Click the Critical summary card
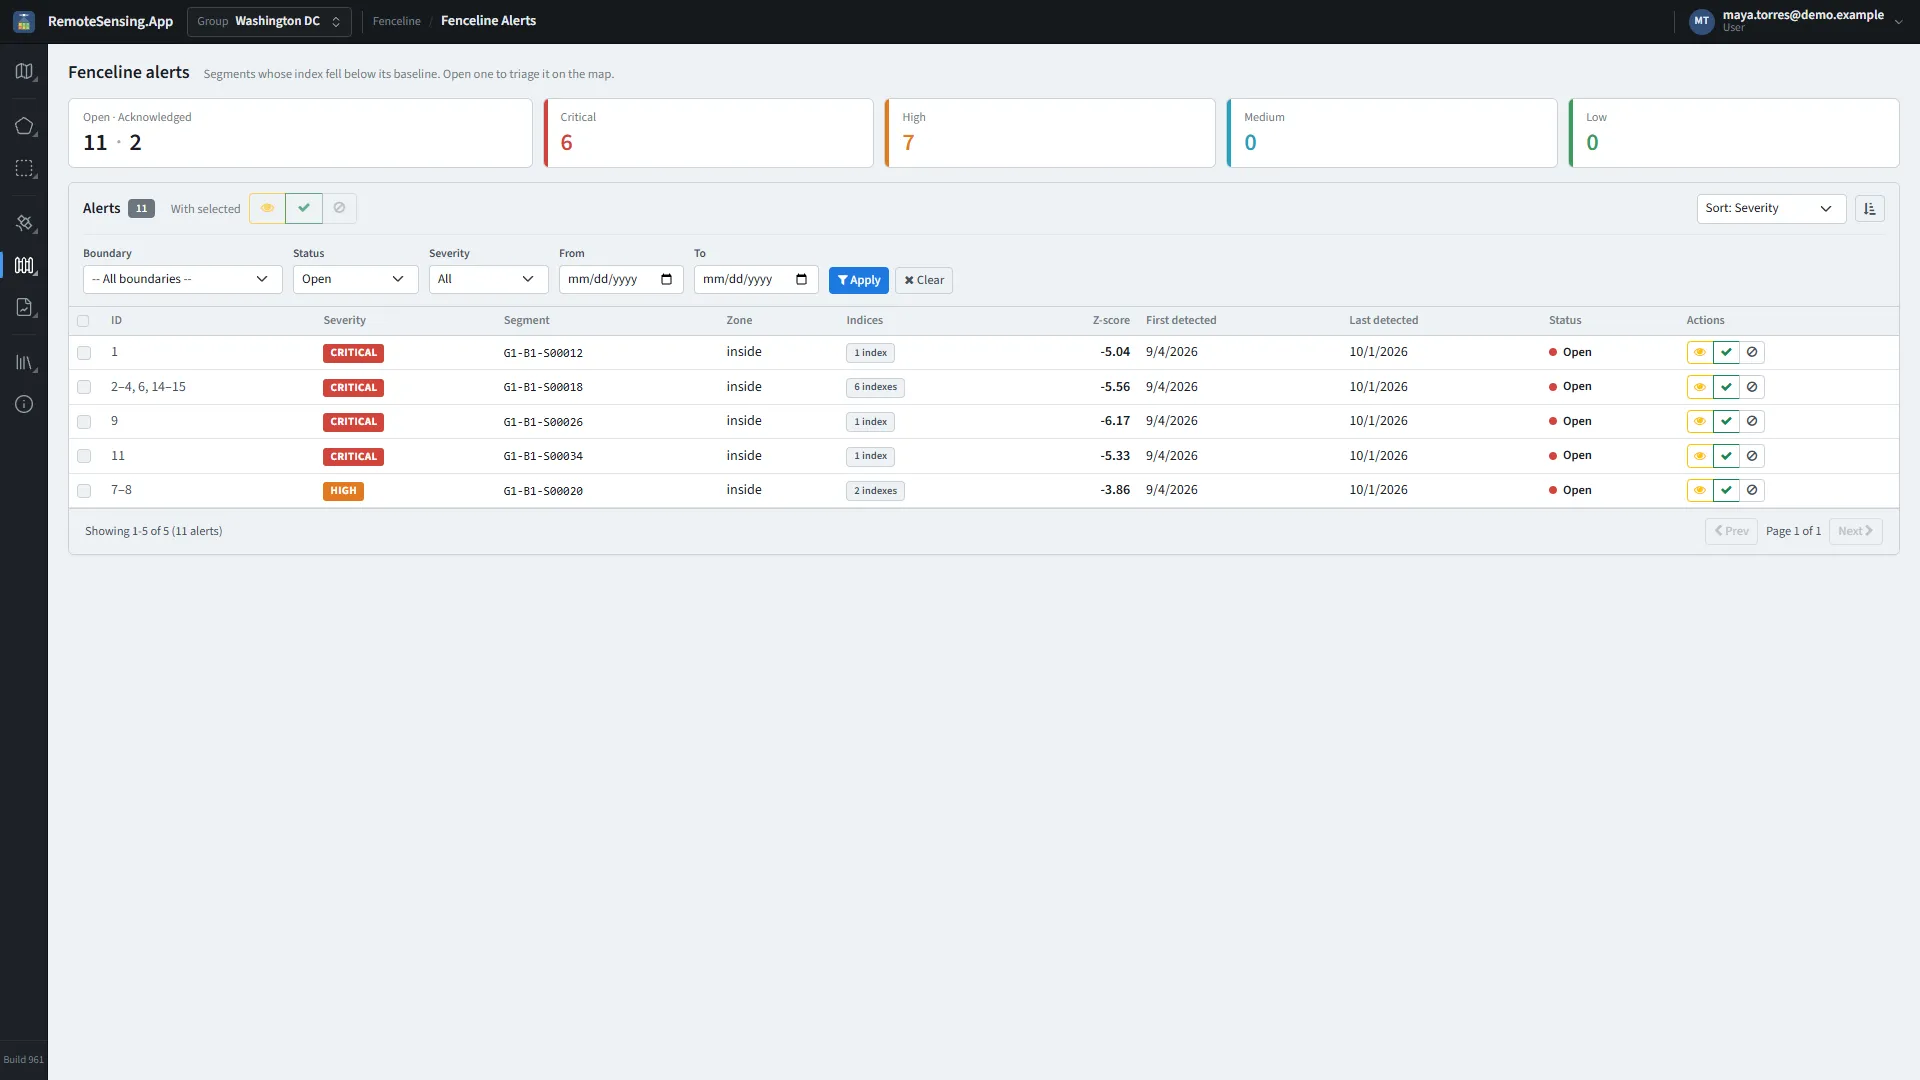The height and width of the screenshot is (1080, 1920). click(x=708, y=133)
